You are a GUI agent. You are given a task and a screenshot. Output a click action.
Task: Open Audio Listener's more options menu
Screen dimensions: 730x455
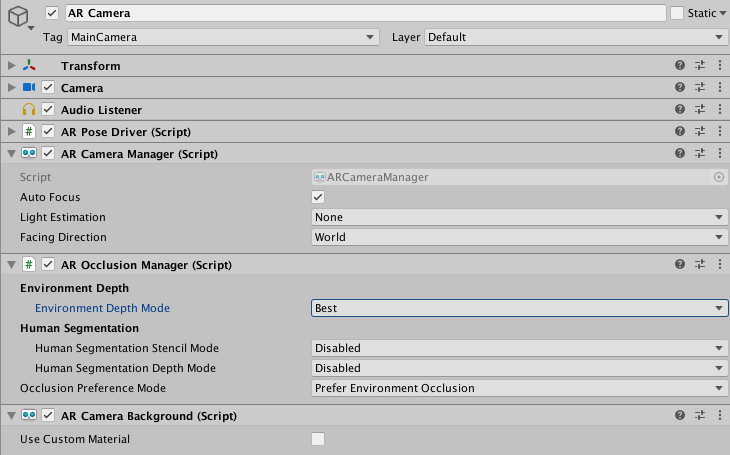pyautogui.click(x=720, y=110)
